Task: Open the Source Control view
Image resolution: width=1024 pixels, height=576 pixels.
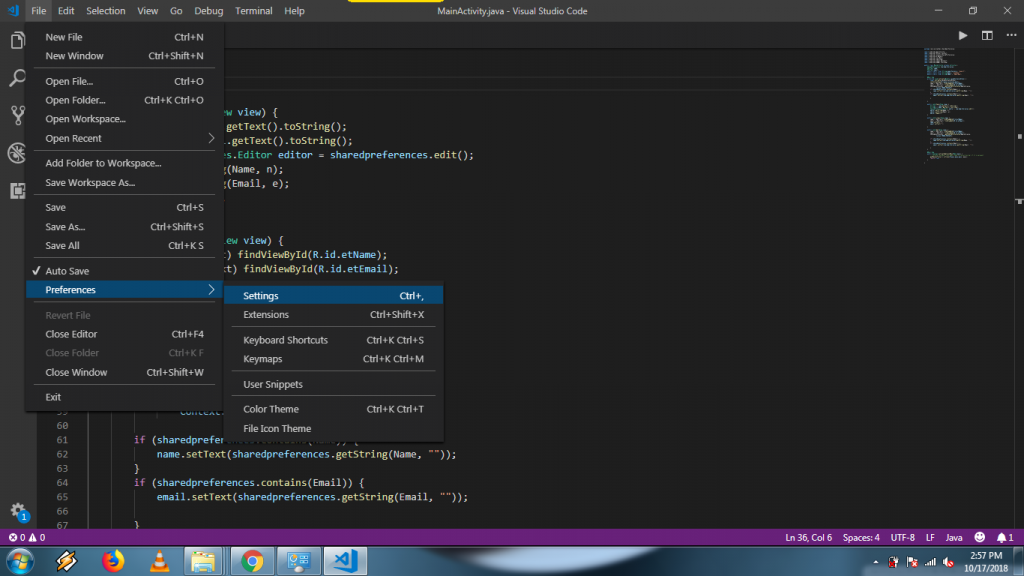Action: pos(17,115)
